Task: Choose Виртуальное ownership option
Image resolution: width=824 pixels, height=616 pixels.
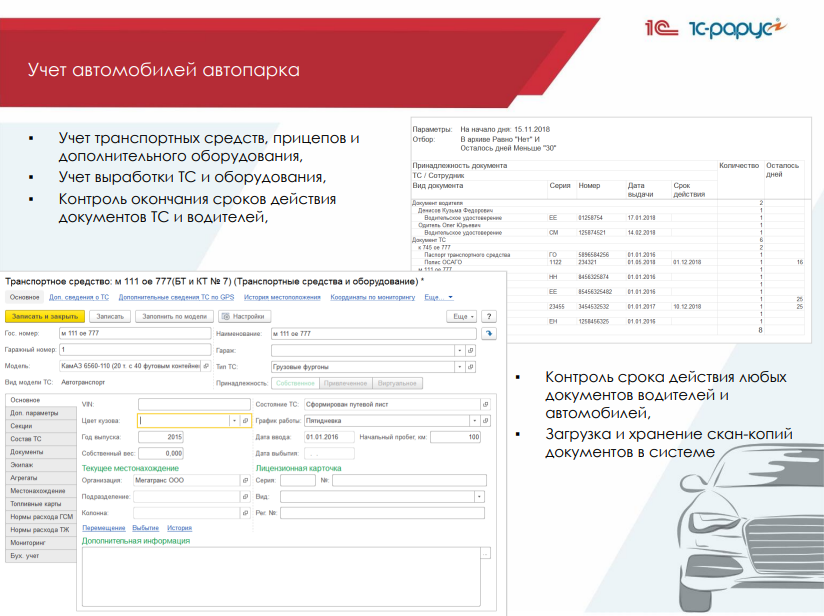Action: coord(397,383)
